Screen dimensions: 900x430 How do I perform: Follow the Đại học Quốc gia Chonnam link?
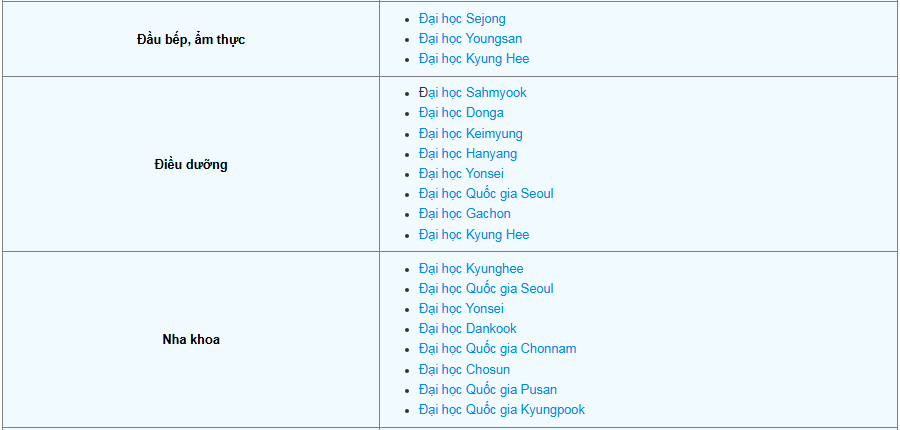click(497, 349)
